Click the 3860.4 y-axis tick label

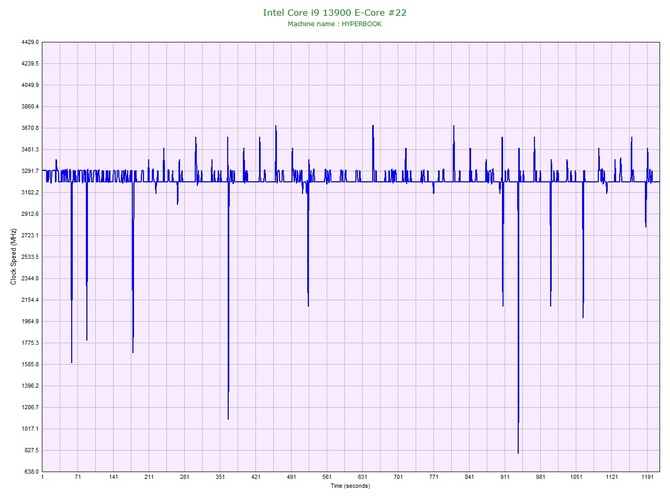30,106
